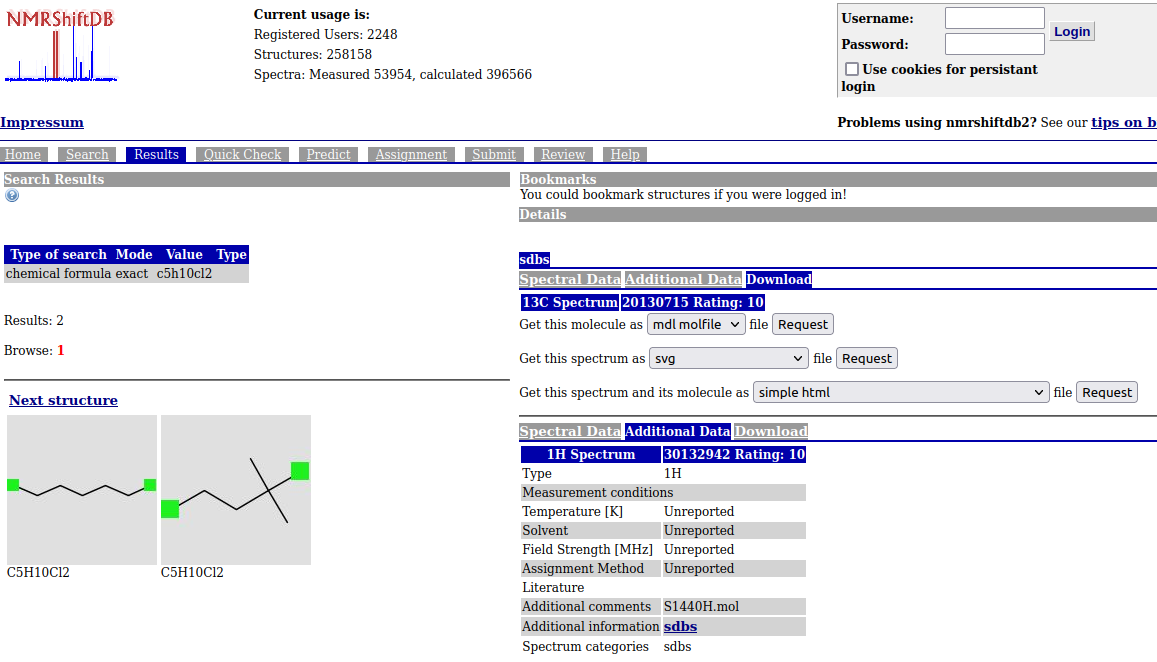This screenshot has width=1157, height=662.
Task: Open the sdbs additional information link
Action: point(680,627)
